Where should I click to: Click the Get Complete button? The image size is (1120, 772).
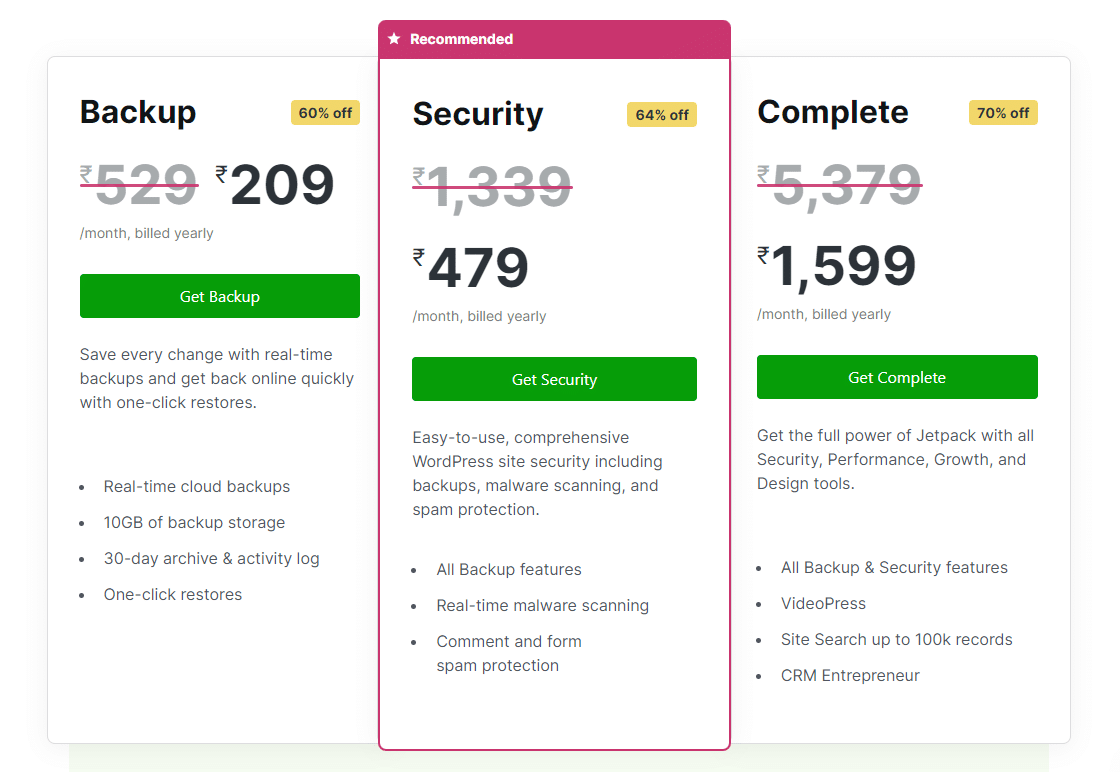897,377
